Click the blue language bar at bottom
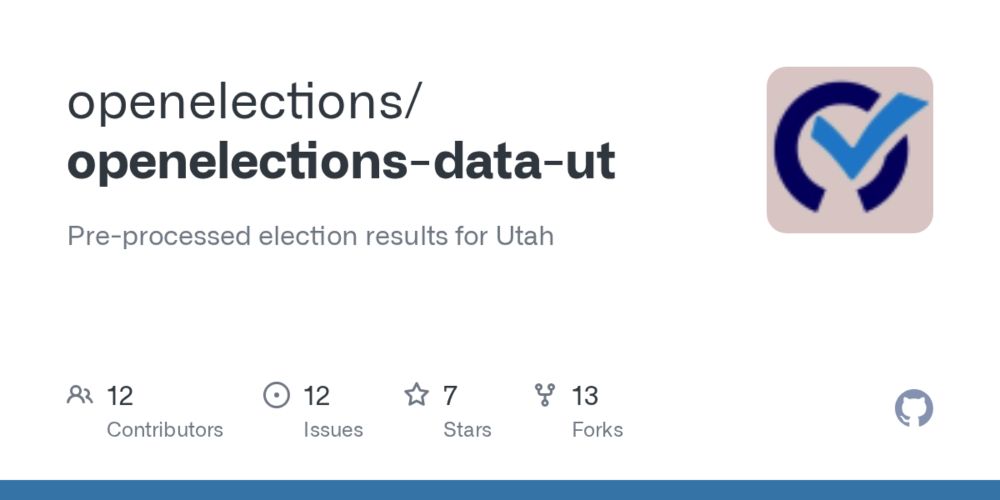The image size is (1000, 500). click(500, 490)
